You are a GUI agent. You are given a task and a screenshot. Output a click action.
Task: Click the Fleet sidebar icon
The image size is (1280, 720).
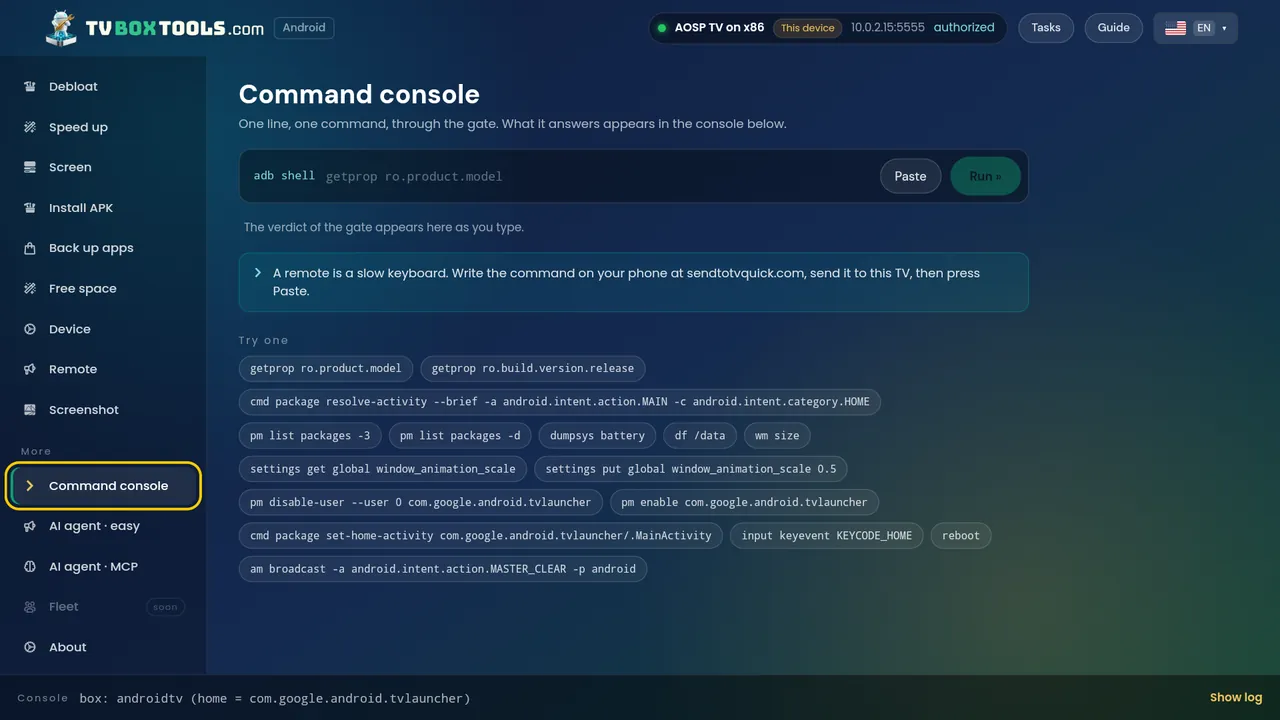coord(30,607)
